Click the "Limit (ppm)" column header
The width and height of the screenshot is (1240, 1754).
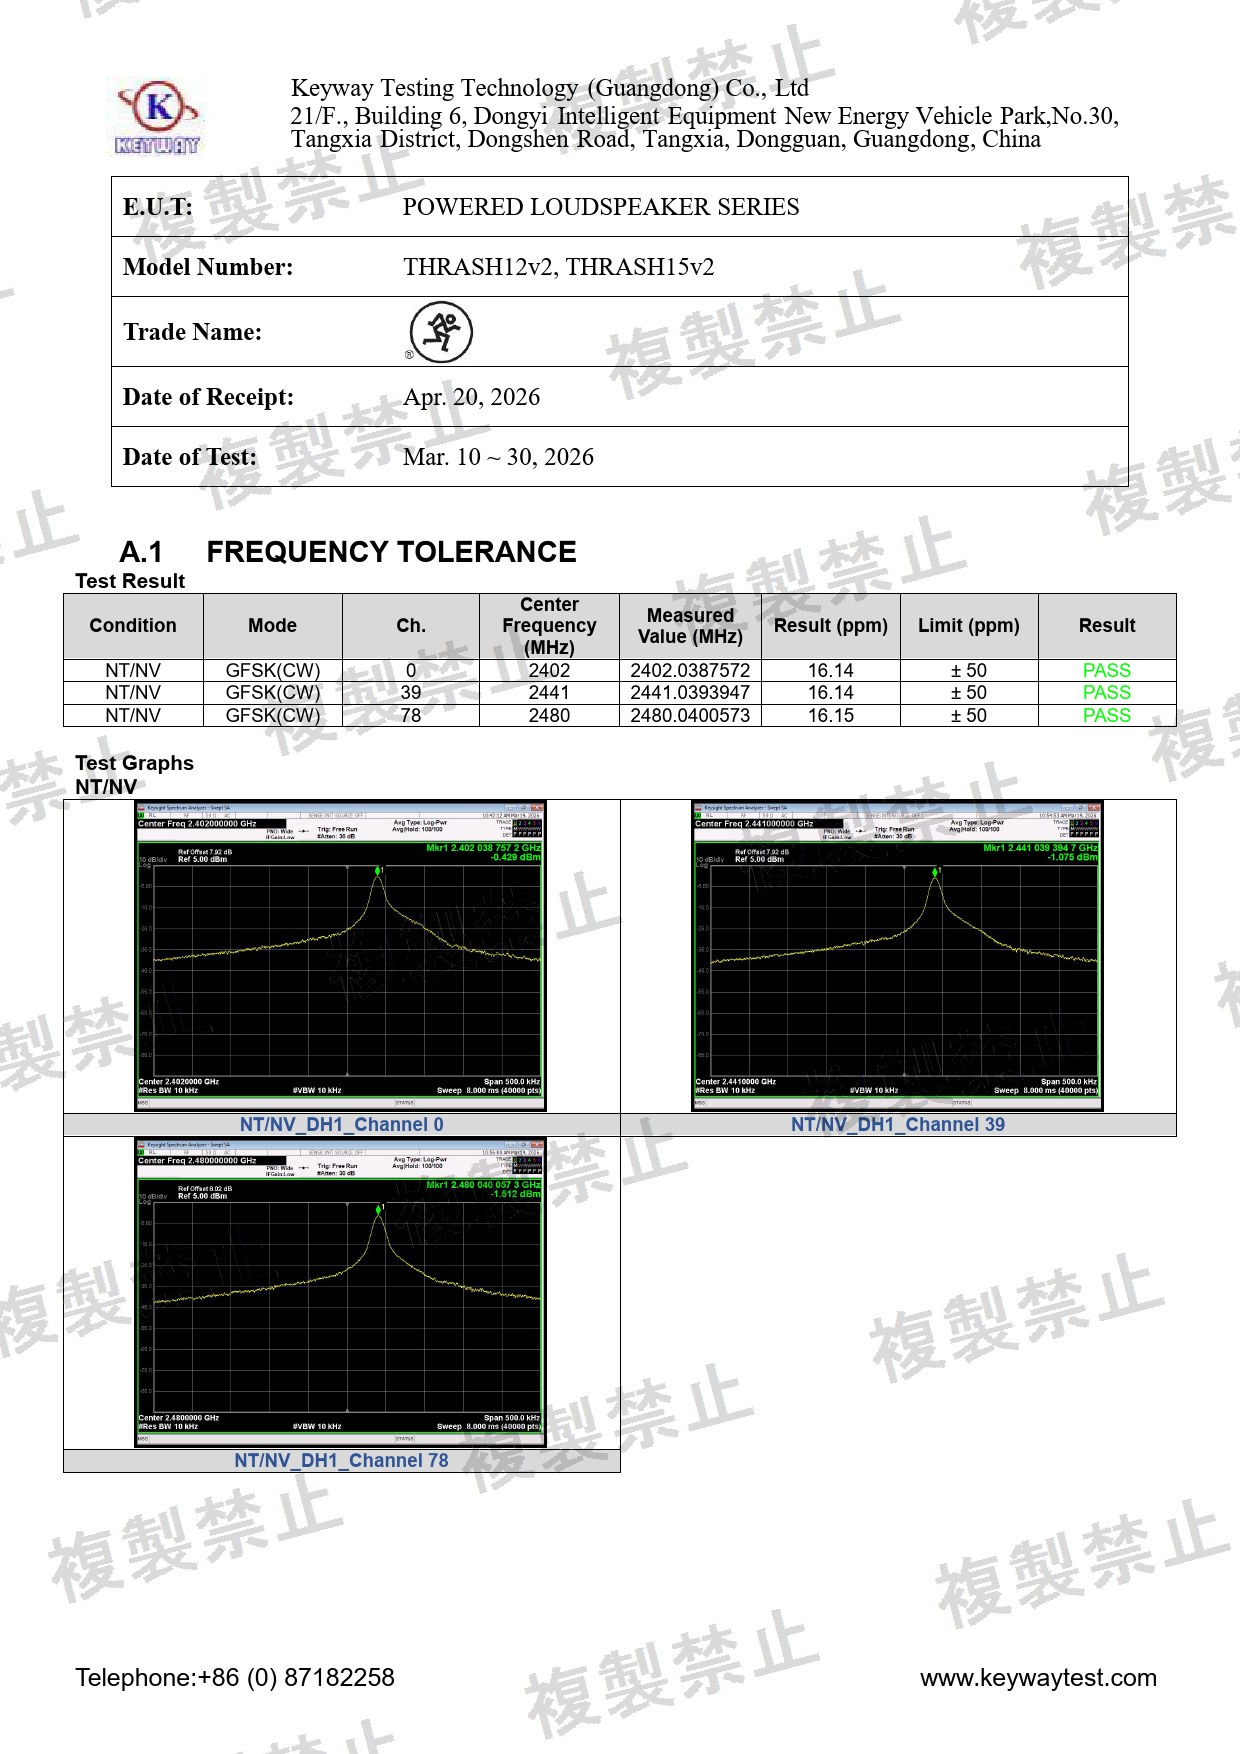coord(969,626)
